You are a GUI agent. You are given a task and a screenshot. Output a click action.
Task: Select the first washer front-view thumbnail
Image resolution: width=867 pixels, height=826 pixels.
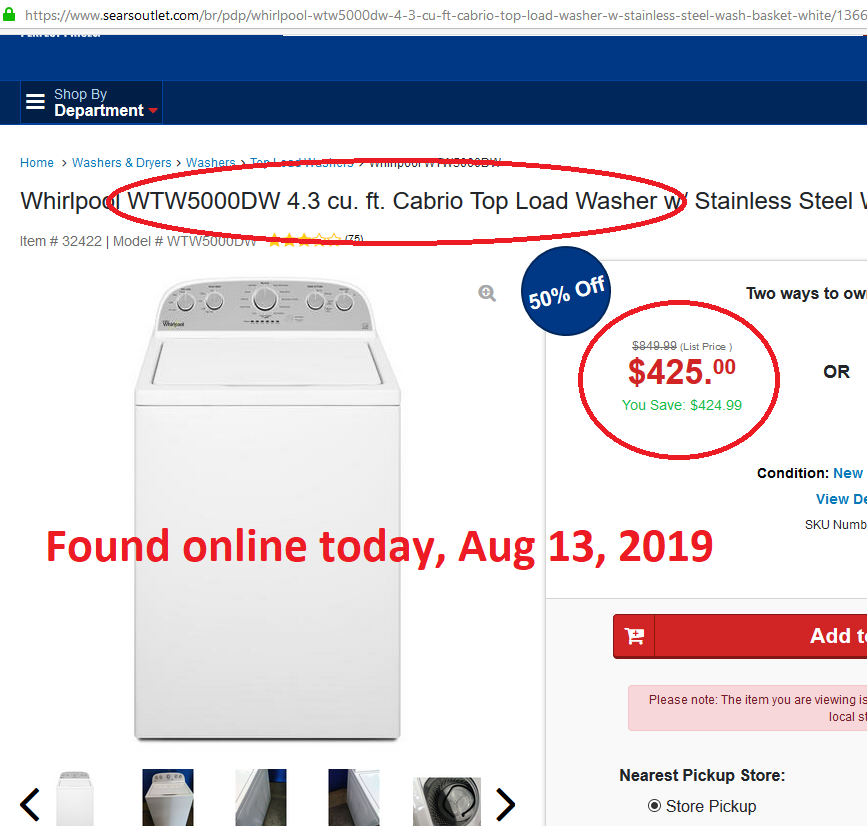(75, 798)
